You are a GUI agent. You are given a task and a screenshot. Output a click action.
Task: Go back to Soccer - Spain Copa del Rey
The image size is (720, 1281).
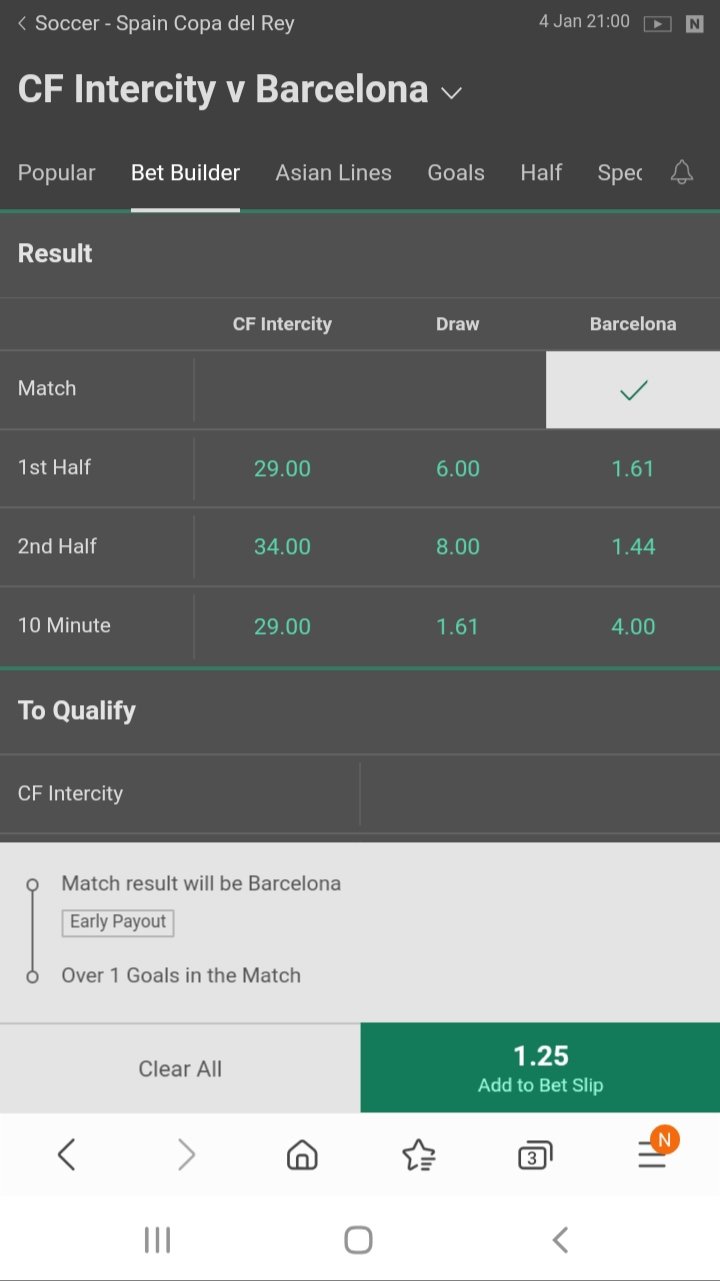pos(155,23)
